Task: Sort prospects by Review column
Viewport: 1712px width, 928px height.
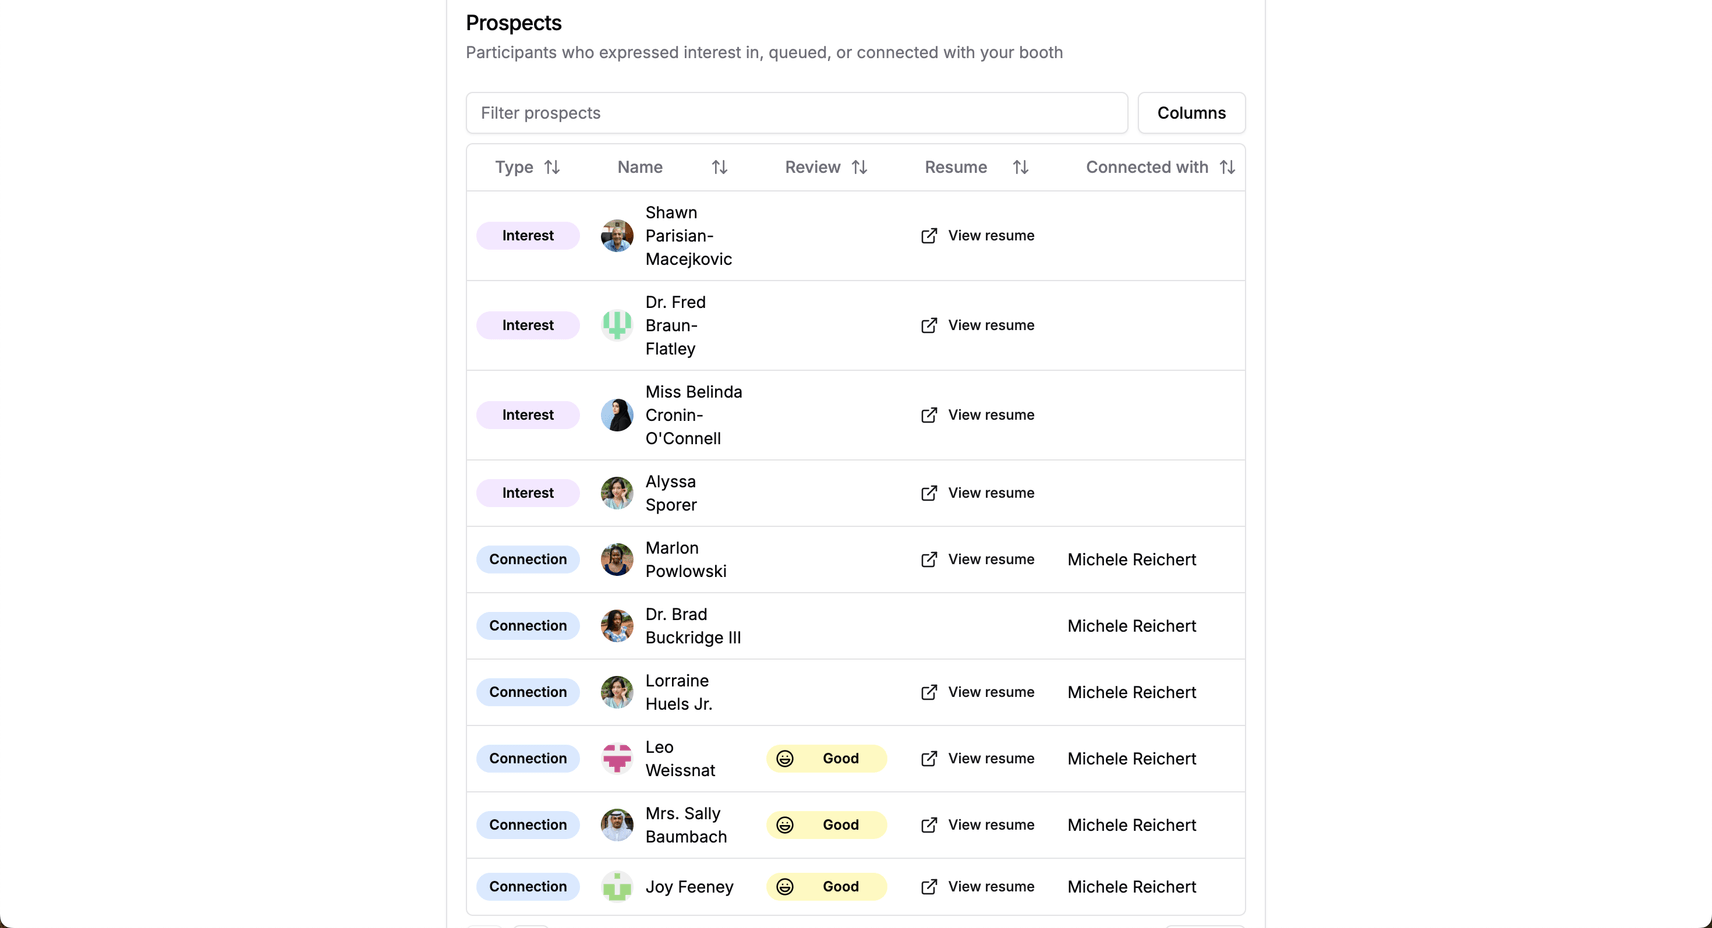Action: (859, 167)
